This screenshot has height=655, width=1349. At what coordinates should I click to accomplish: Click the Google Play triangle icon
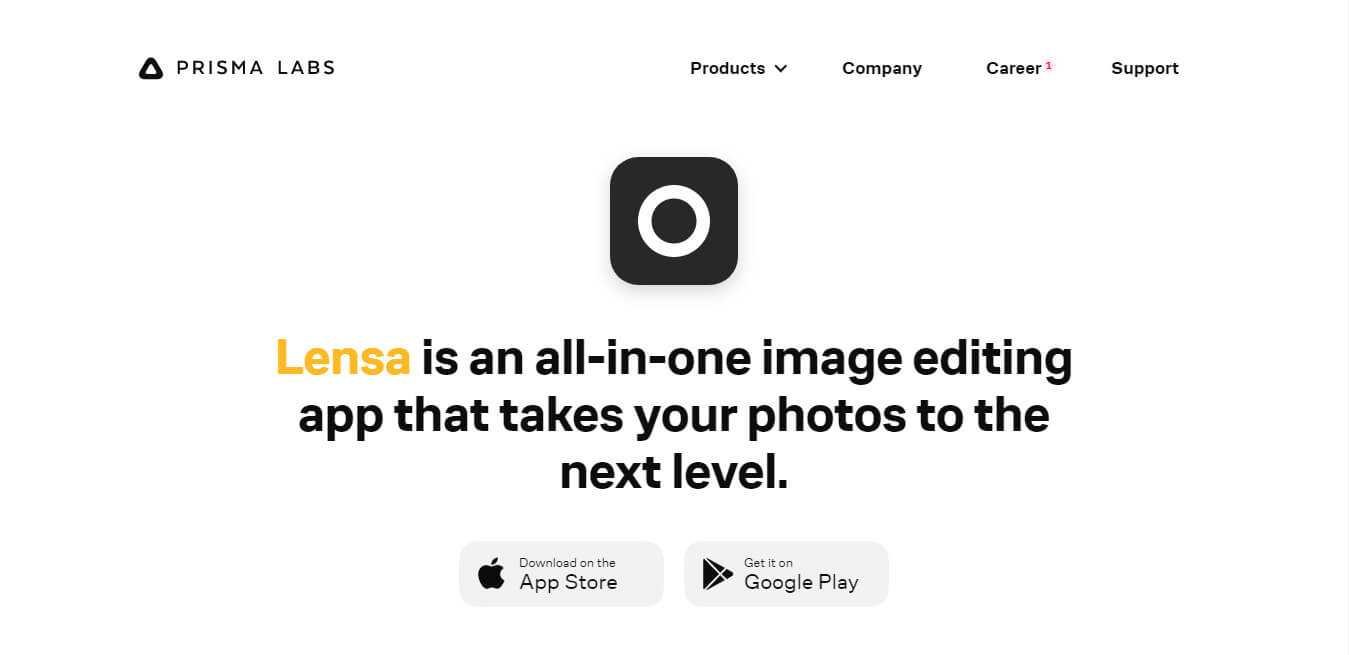click(x=717, y=574)
